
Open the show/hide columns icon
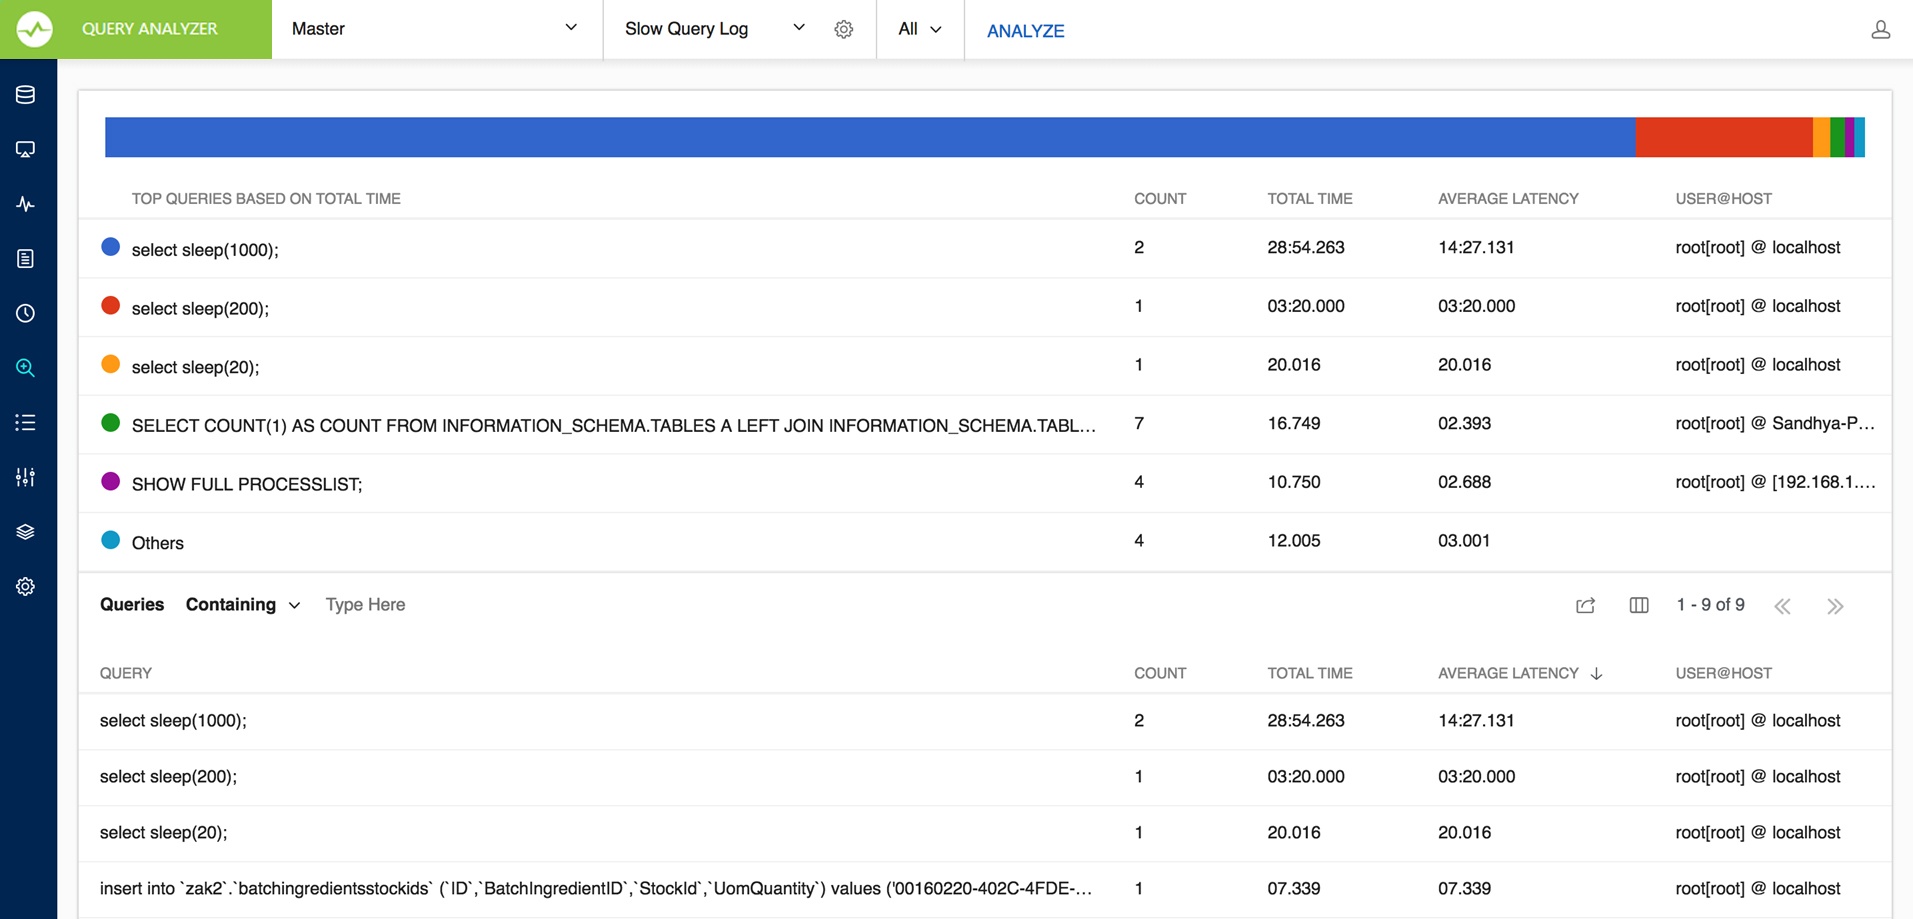pos(1638,605)
